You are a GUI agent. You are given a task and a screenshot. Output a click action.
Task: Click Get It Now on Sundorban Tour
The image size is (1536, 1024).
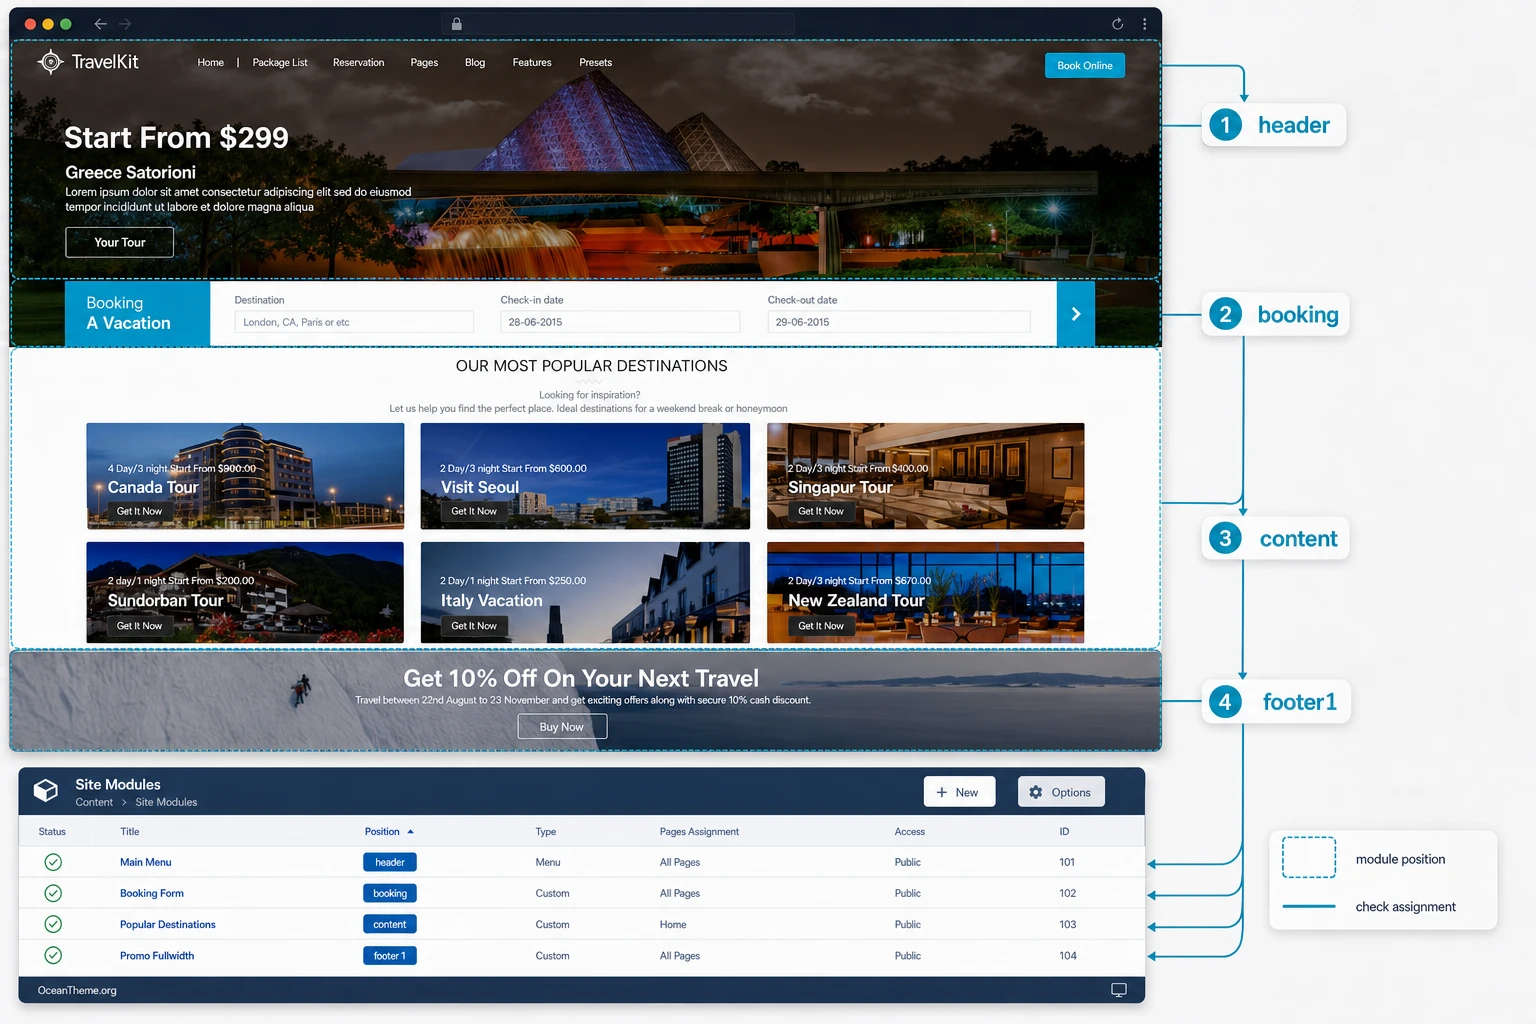[x=139, y=626]
